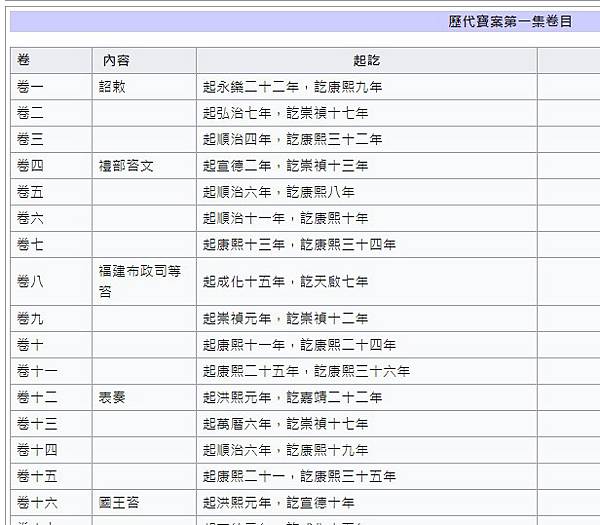Image resolution: width=600 pixels, height=525 pixels.
Task: Click 起順治六年，訖康熙十九年
Action: pyautogui.click(x=285, y=450)
